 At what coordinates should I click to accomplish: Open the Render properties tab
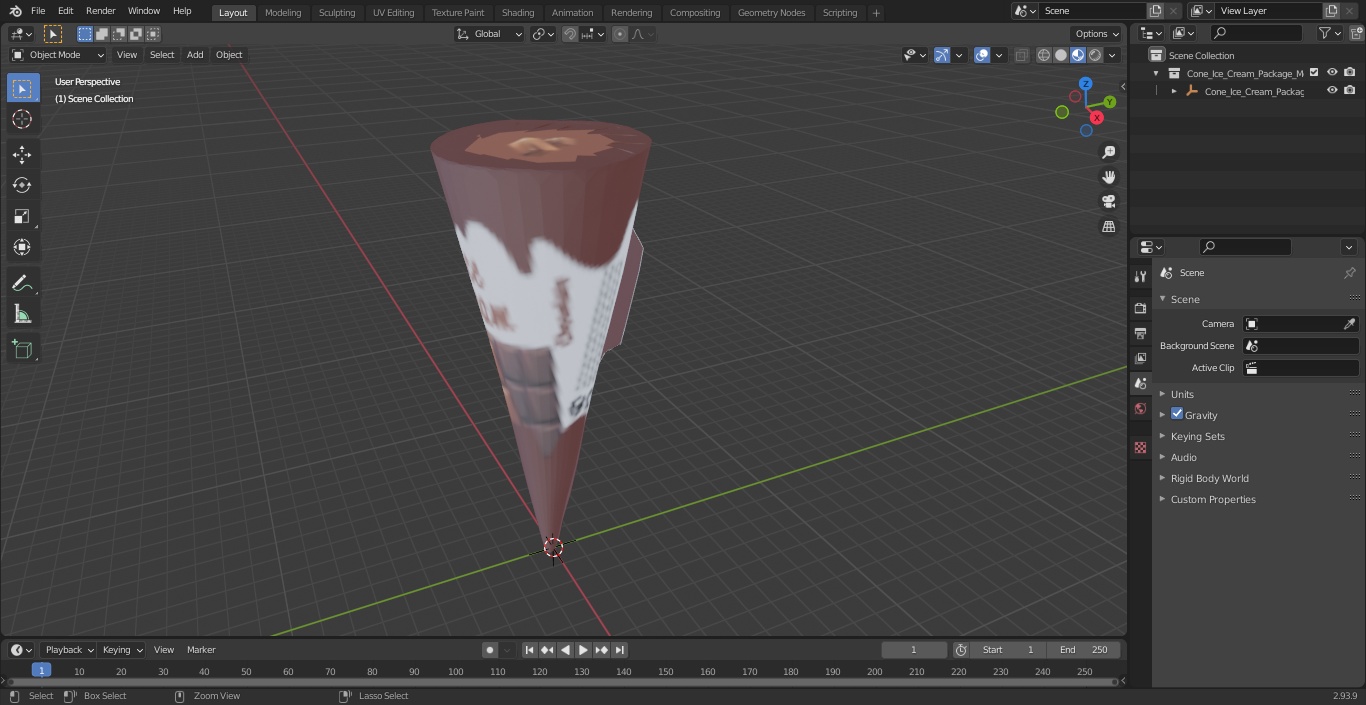pyautogui.click(x=1140, y=308)
